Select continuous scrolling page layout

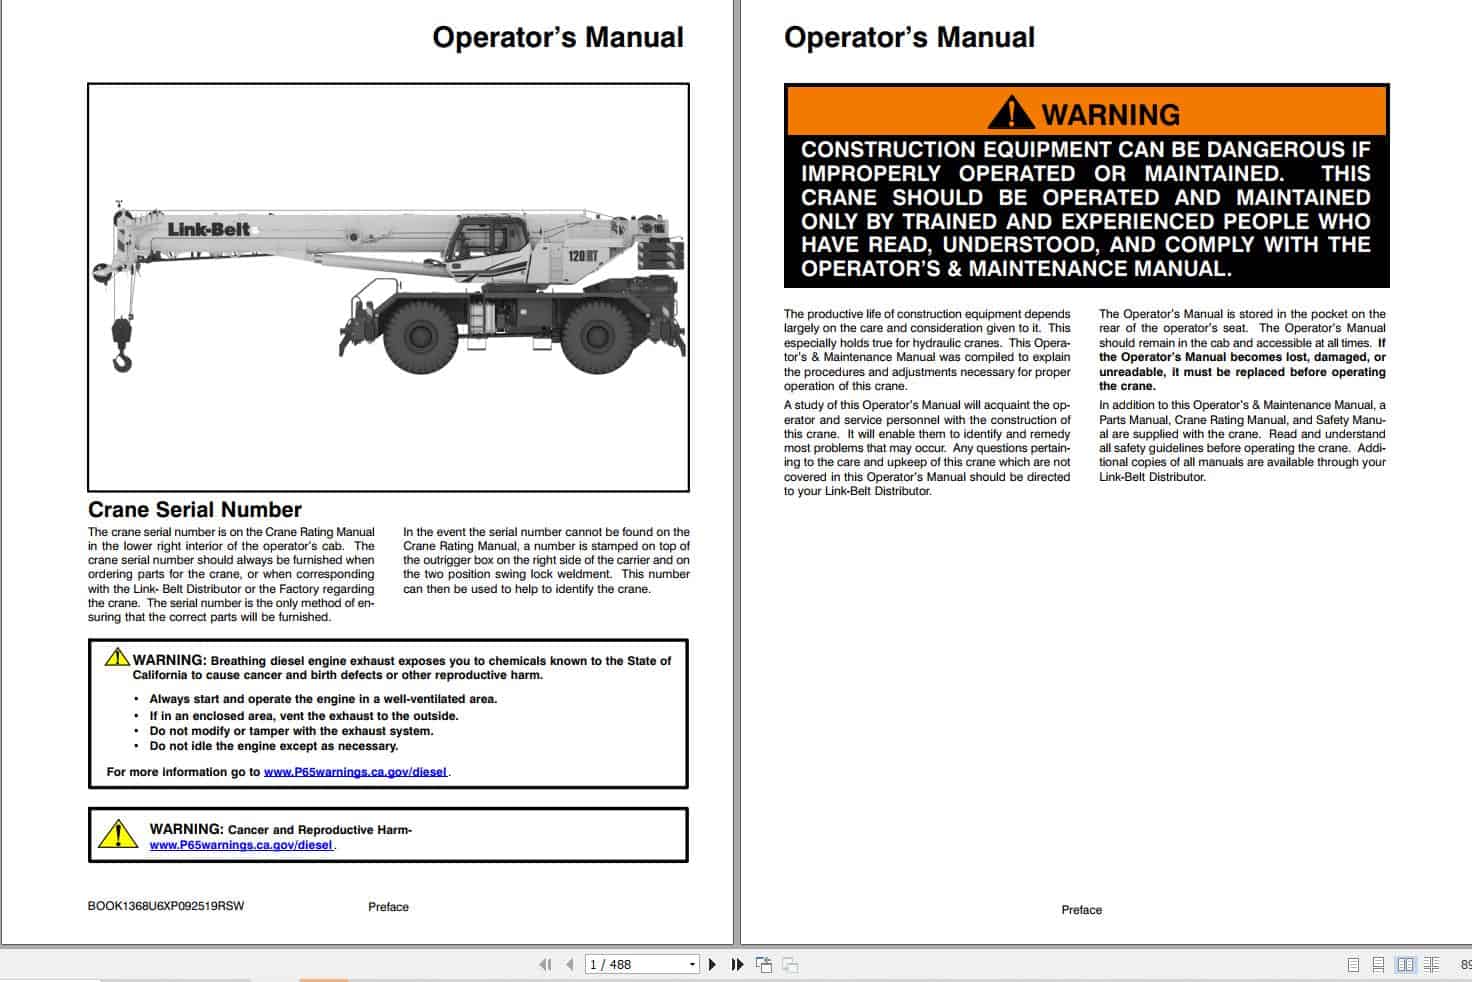point(1378,964)
